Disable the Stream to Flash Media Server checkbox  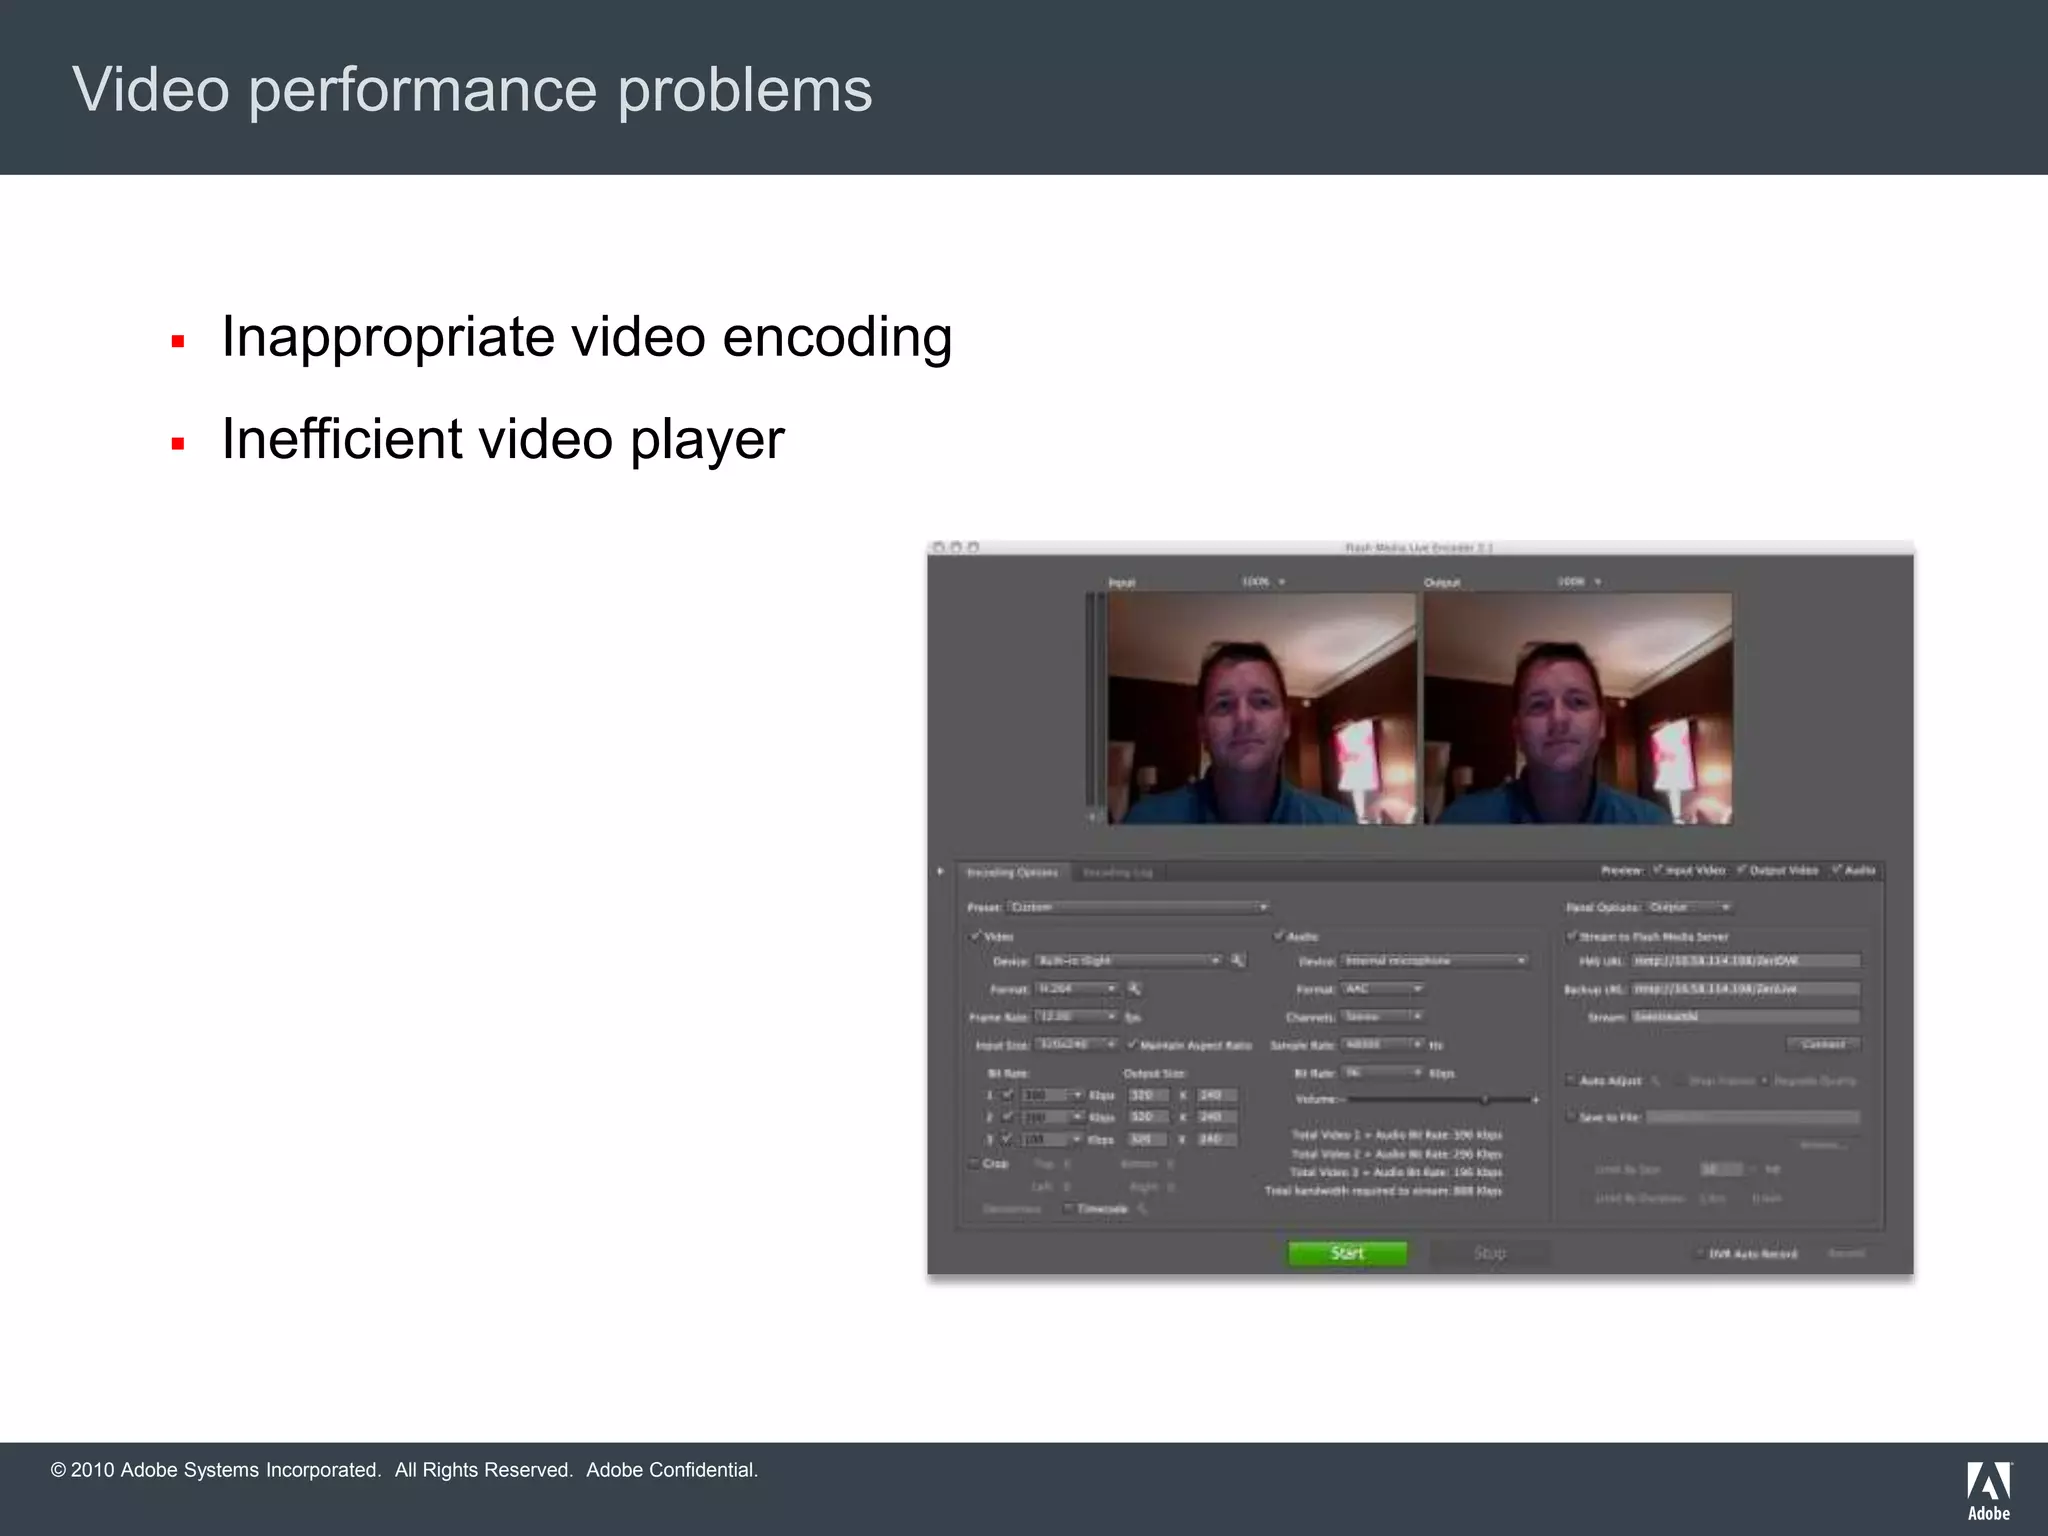(x=1571, y=936)
